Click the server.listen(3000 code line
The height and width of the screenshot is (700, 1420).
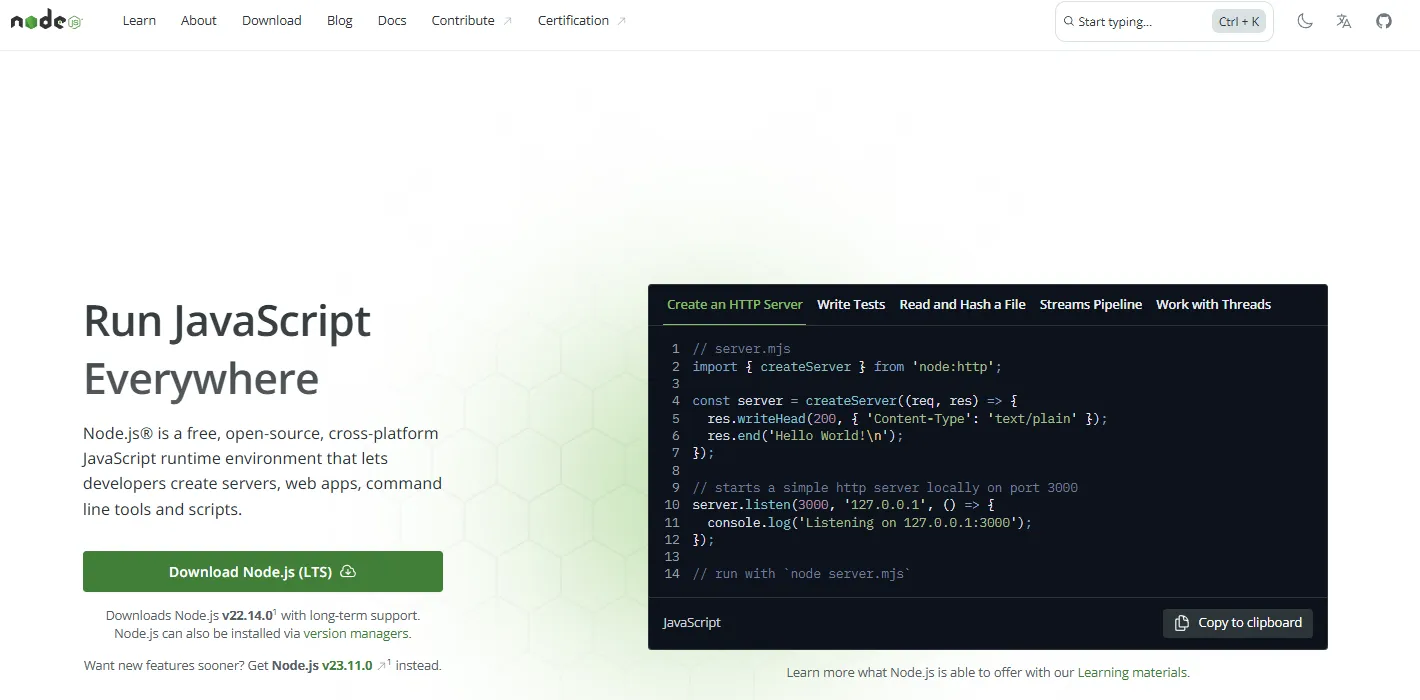pos(843,505)
